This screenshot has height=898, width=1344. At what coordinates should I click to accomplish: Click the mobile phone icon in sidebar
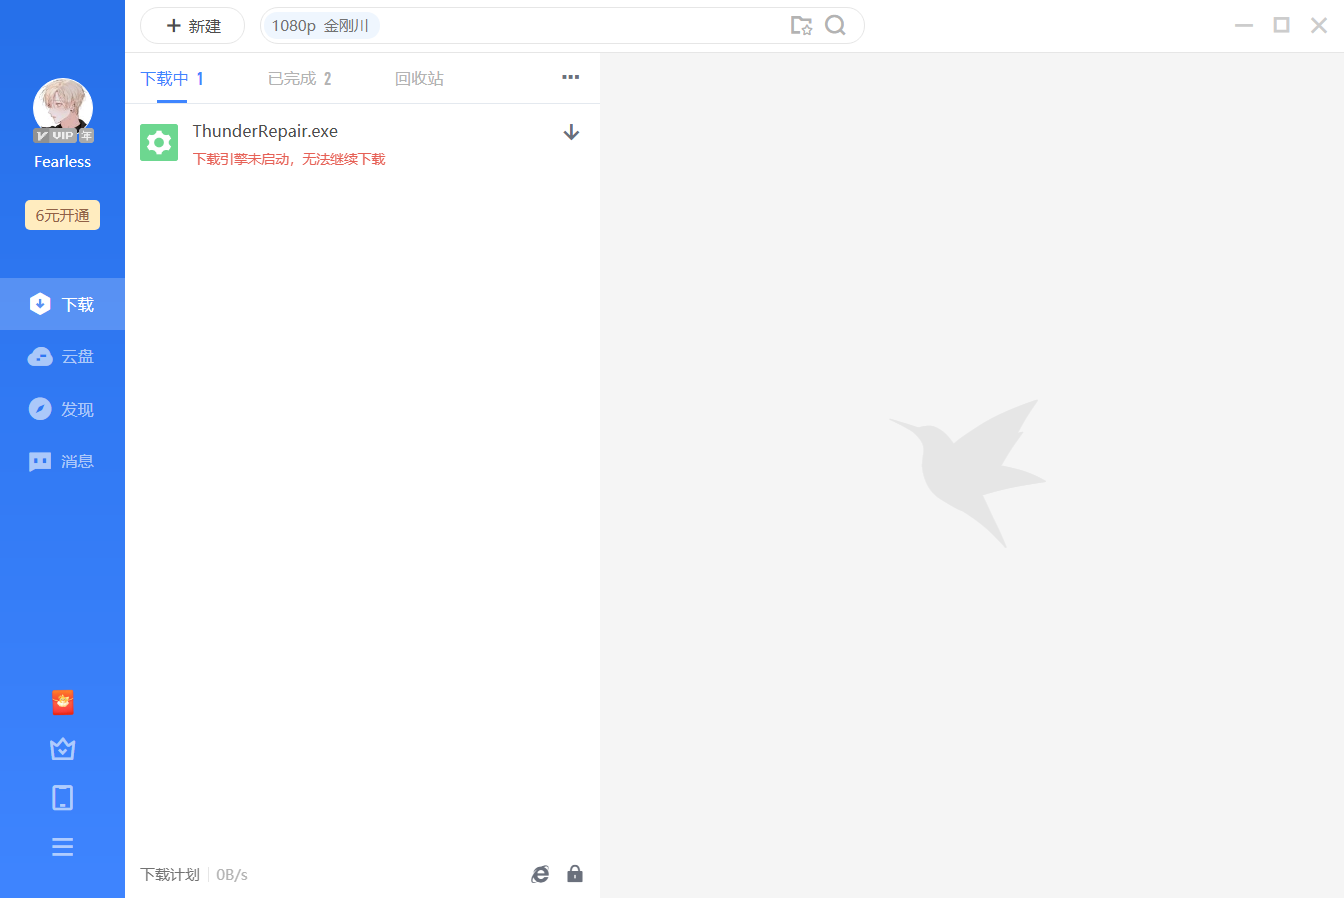click(x=62, y=797)
